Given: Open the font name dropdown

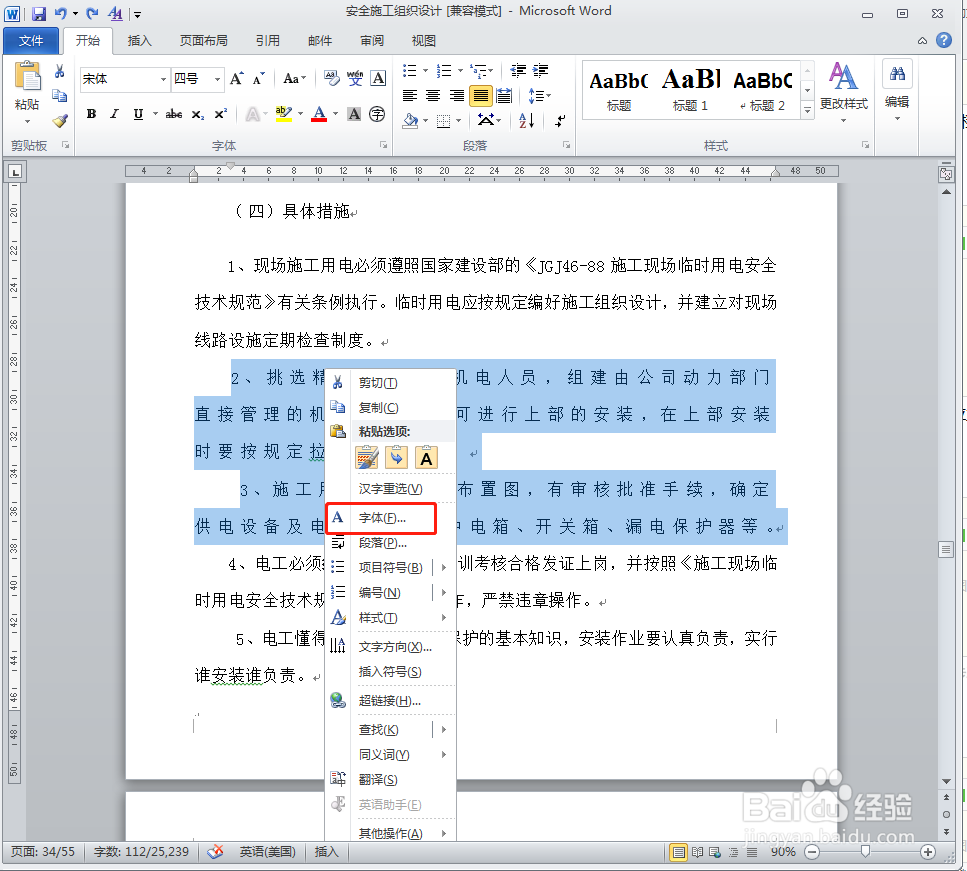Looking at the screenshot, I should [x=165, y=78].
